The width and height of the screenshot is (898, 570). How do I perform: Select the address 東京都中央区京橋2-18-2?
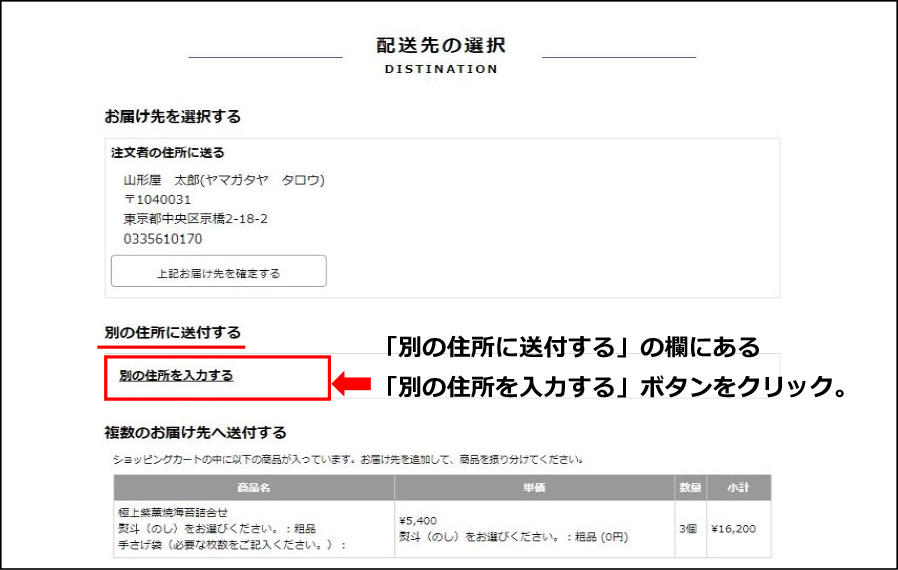[195, 219]
